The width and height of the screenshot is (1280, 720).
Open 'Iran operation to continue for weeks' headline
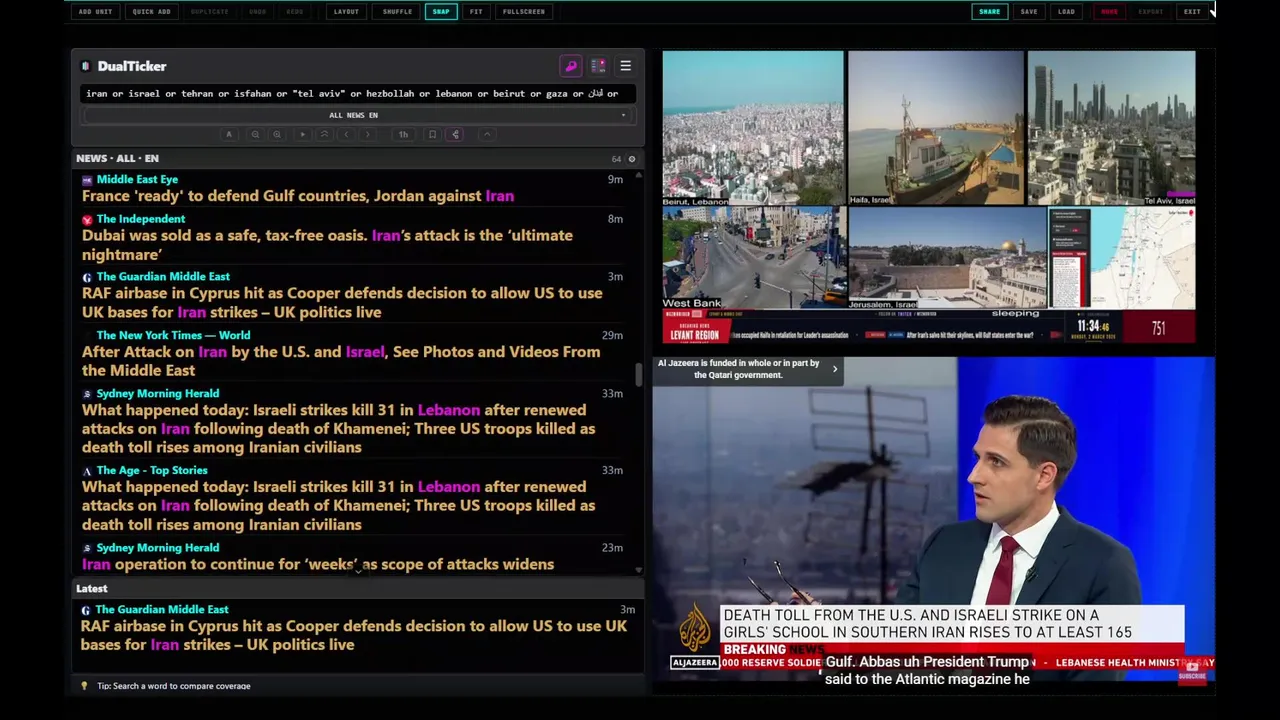(x=318, y=564)
